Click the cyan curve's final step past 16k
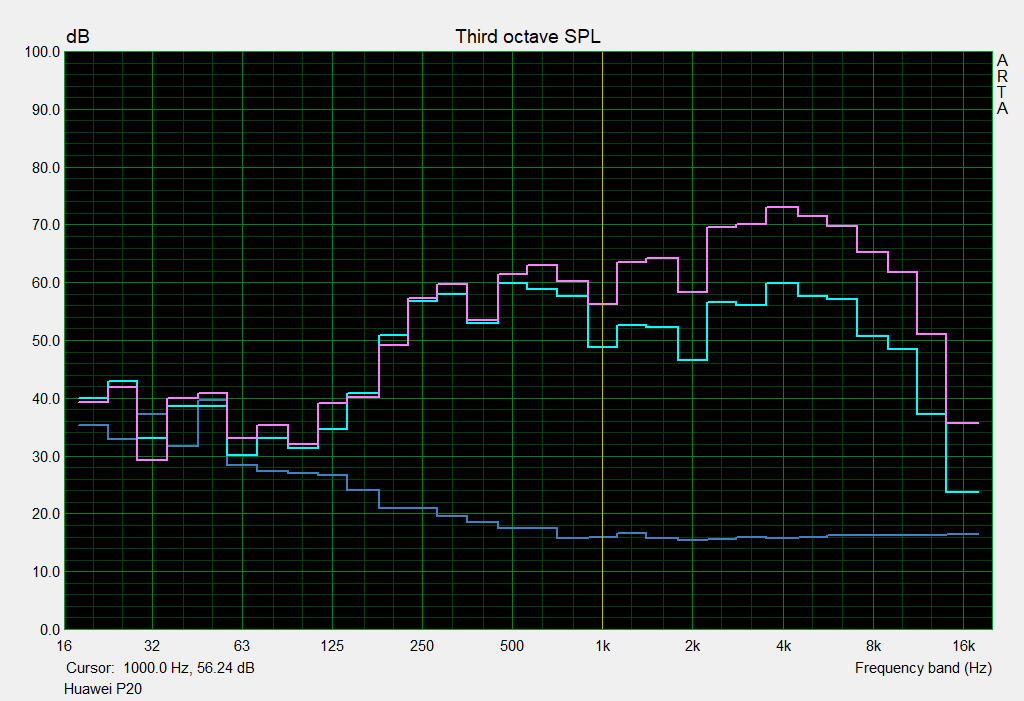1024x701 pixels. click(962, 492)
